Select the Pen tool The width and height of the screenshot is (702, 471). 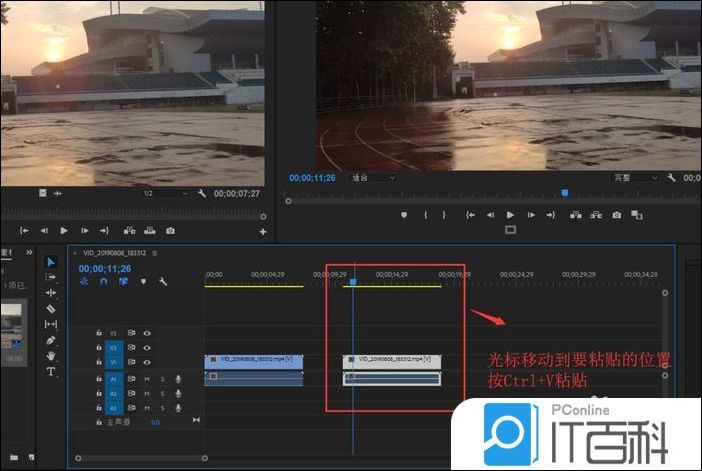[51, 340]
